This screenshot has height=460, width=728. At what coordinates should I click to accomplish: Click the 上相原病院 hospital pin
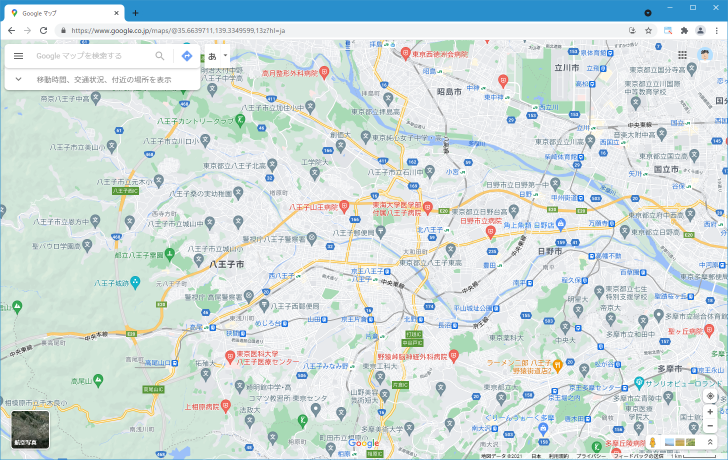(226, 405)
